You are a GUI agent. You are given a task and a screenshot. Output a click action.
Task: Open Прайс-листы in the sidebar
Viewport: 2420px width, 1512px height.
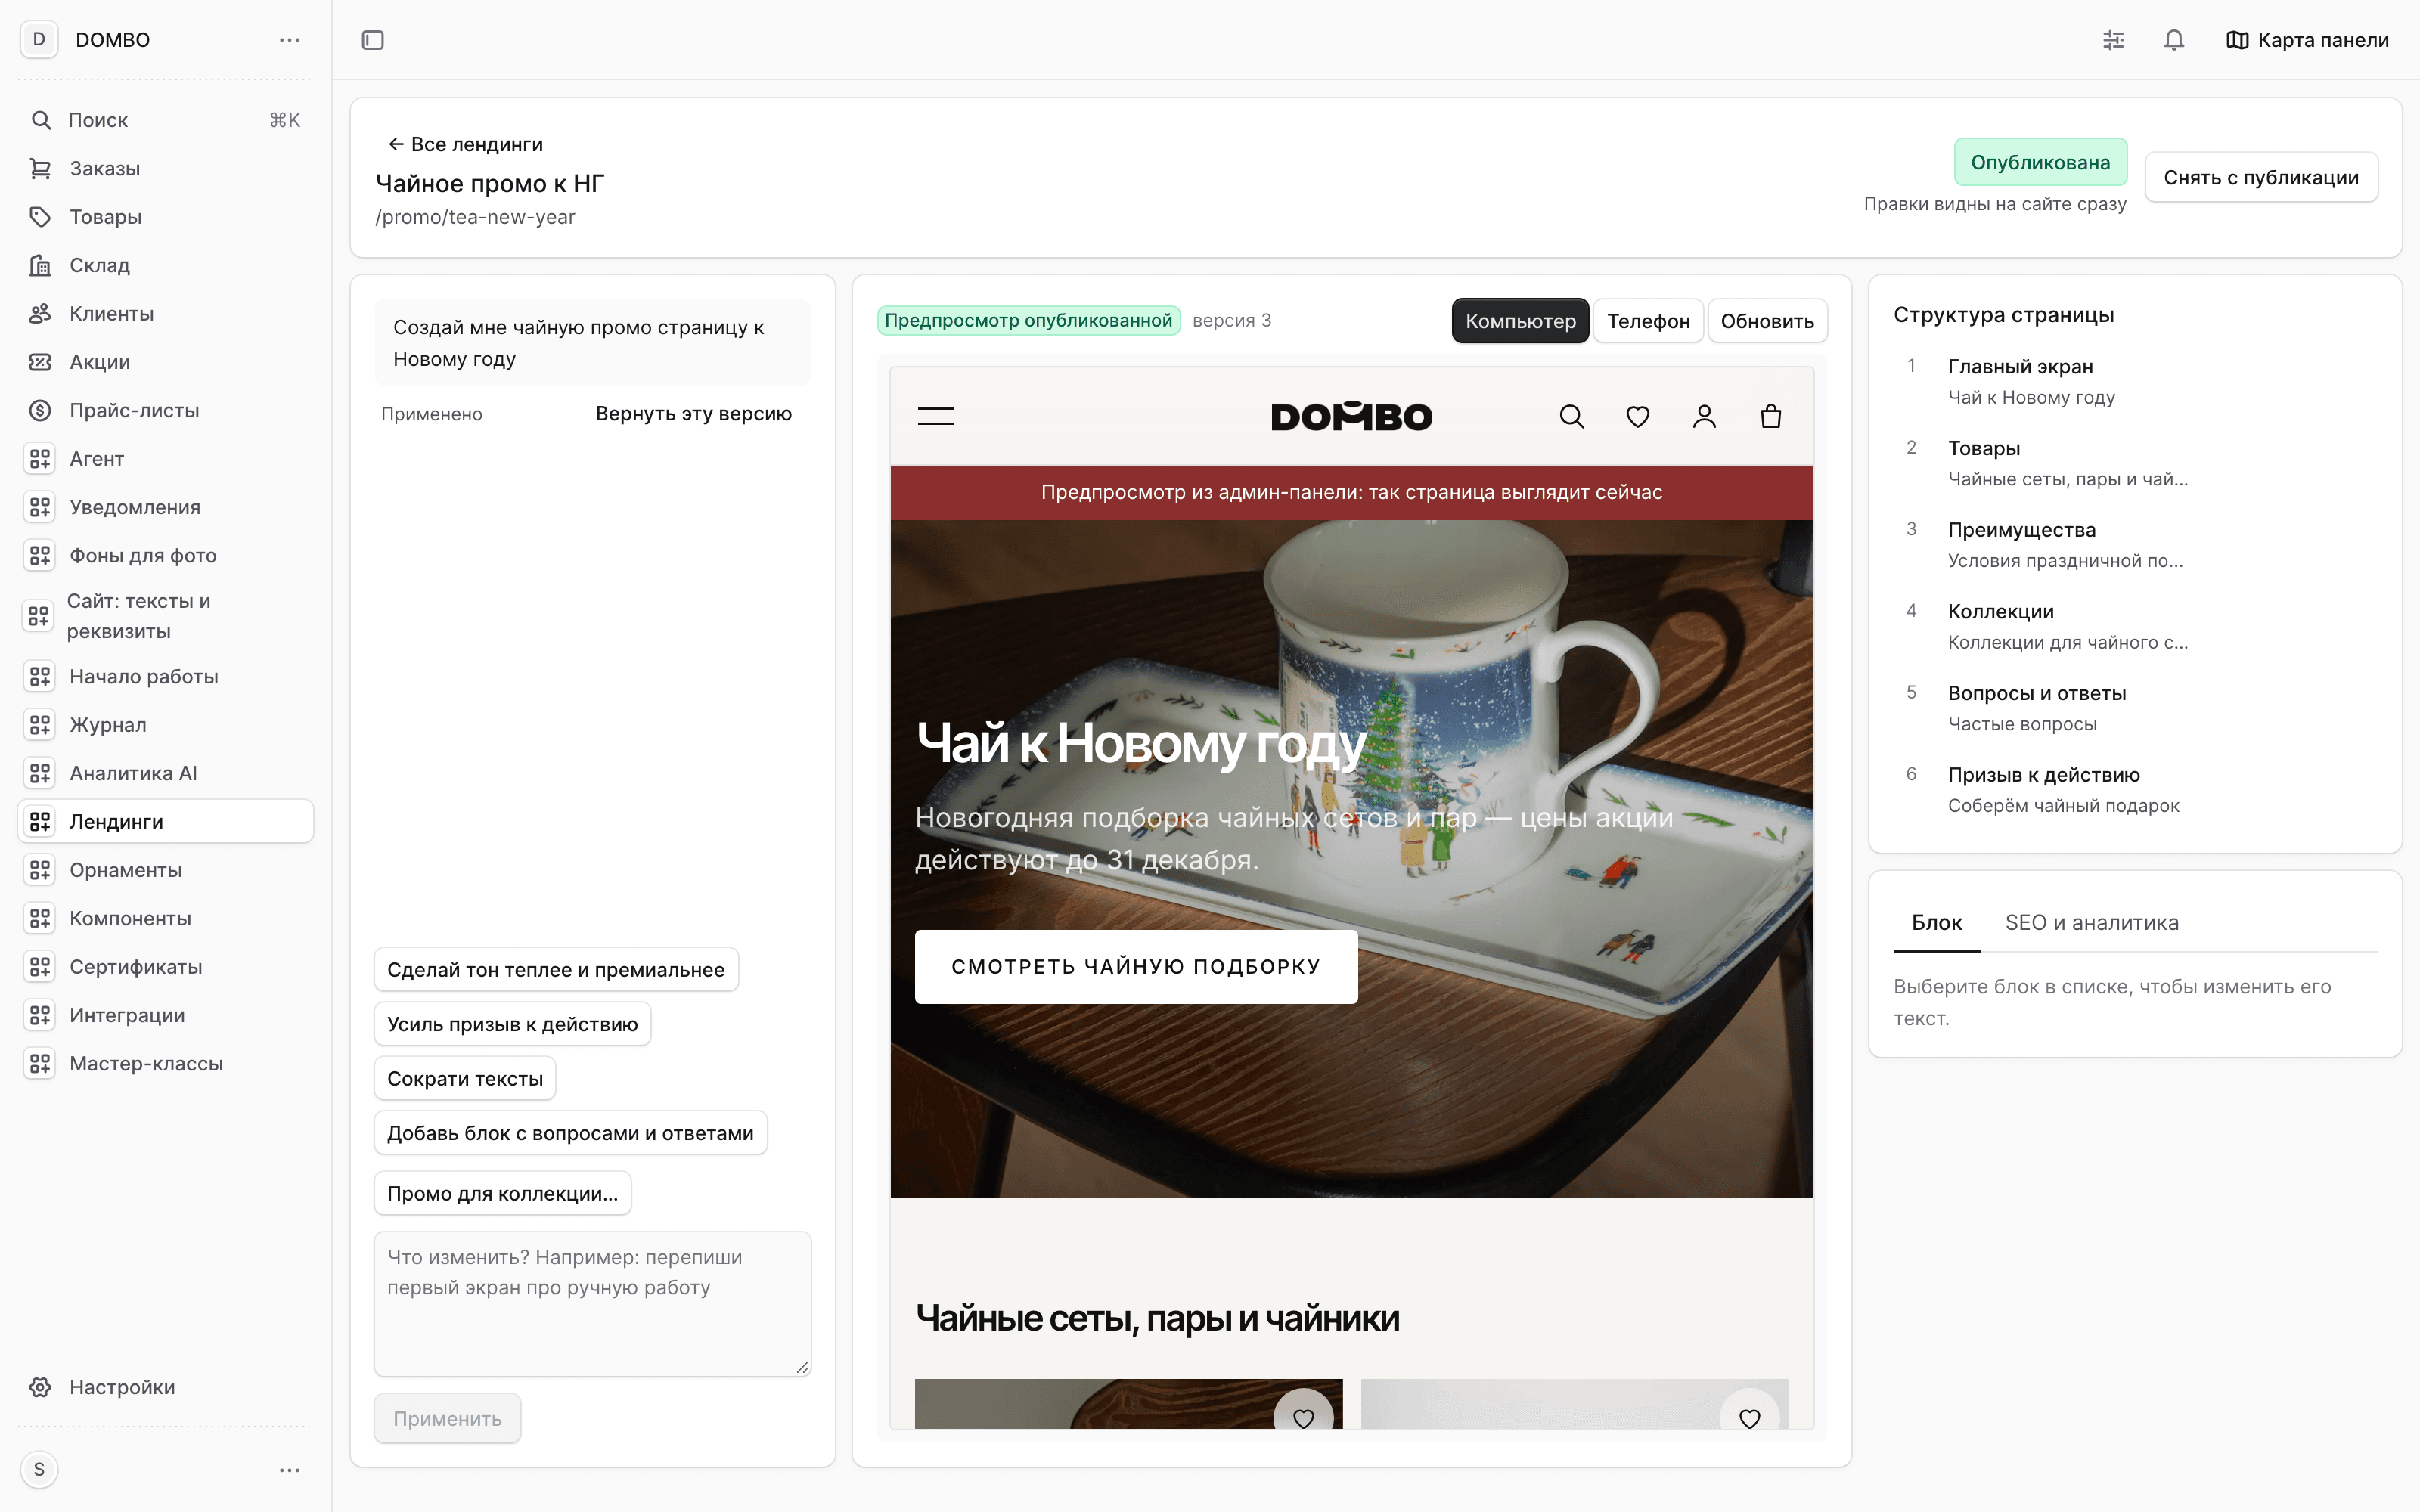[x=166, y=410]
